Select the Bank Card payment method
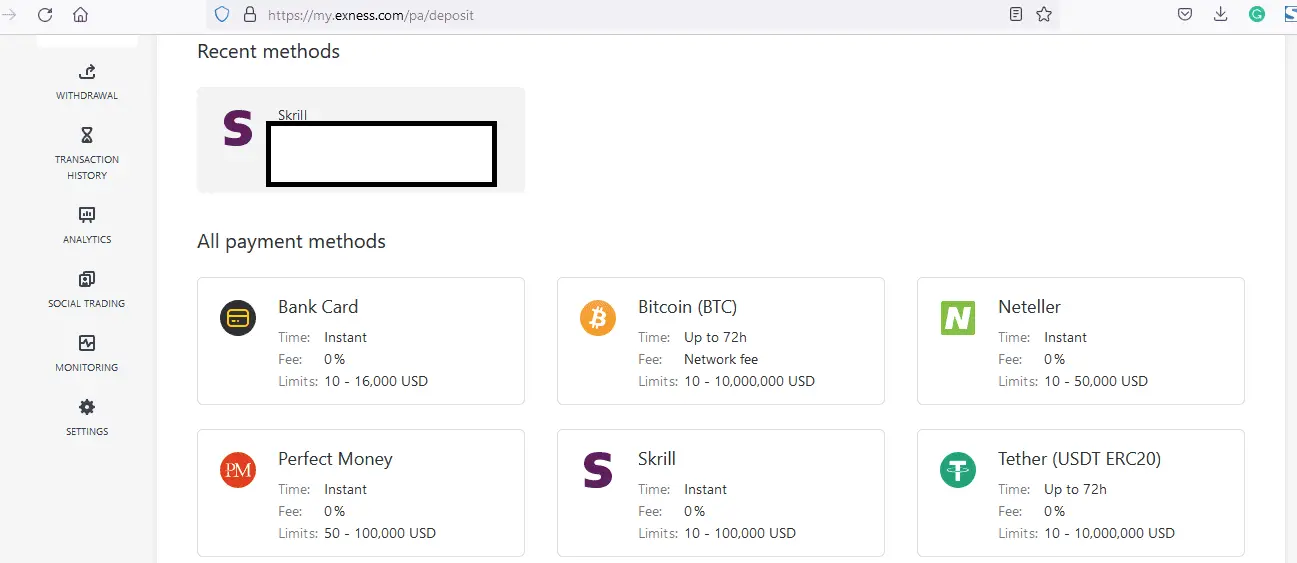The height and width of the screenshot is (563, 1297). tap(360, 341)
